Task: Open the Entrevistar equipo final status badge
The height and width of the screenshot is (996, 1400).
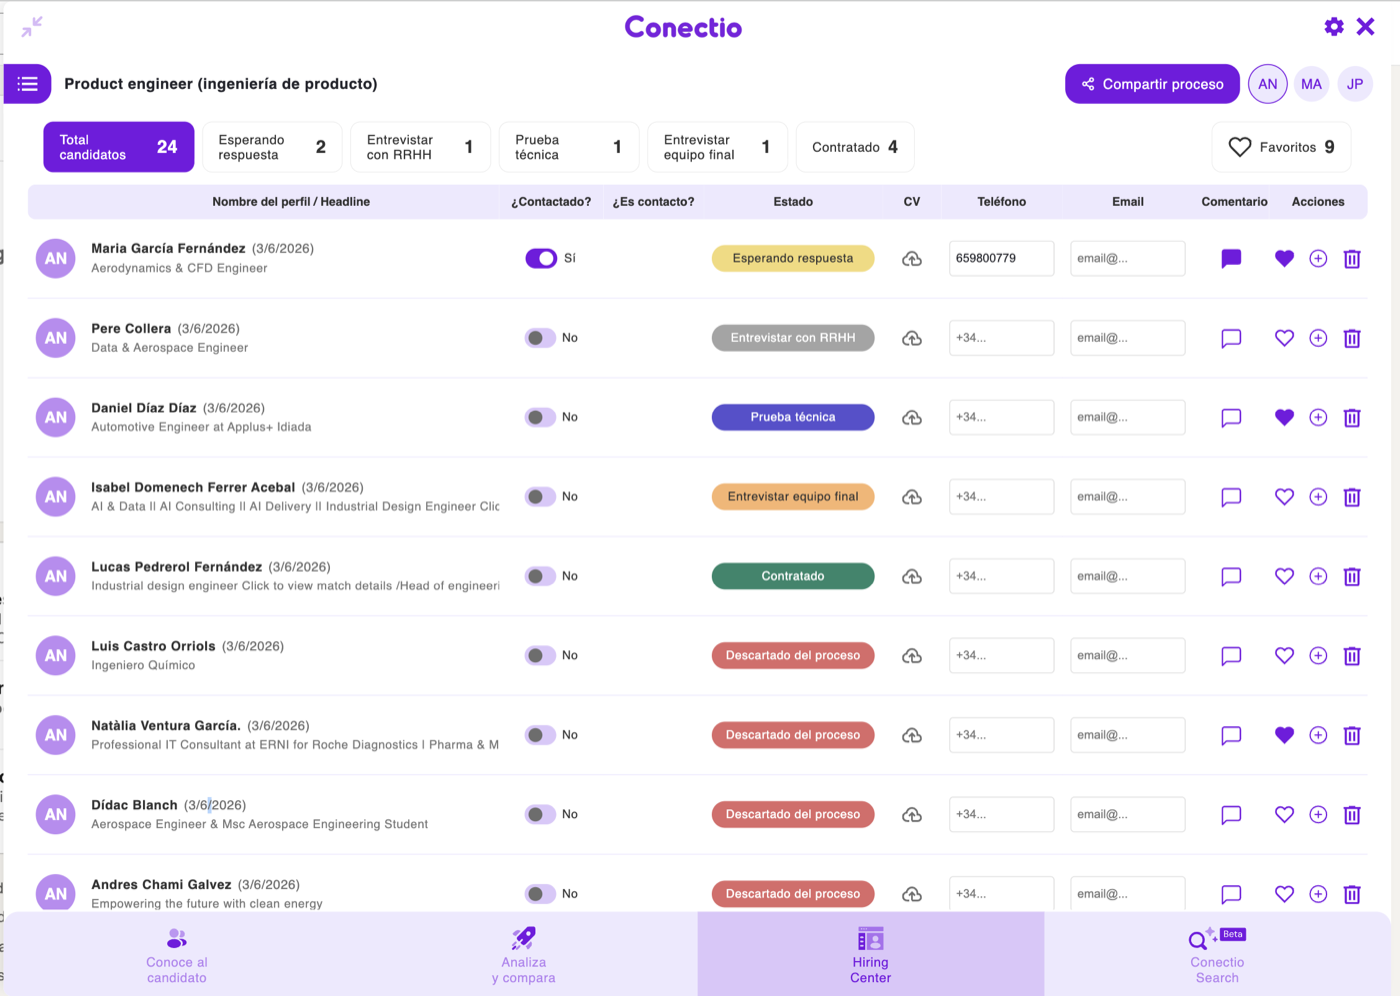Action: click(793, 496)
